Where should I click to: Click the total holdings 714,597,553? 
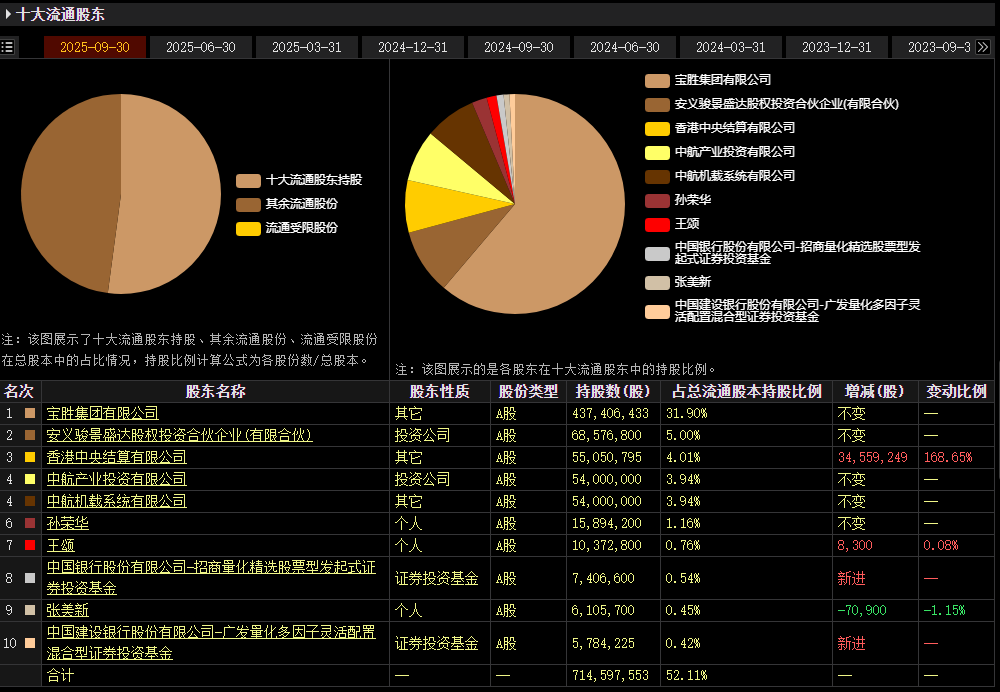coord(610,675)
